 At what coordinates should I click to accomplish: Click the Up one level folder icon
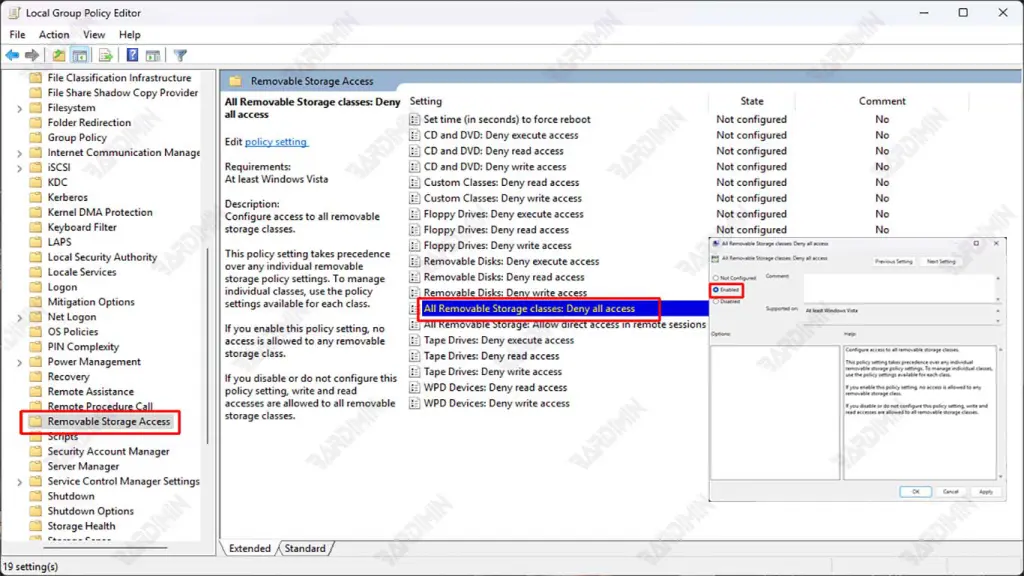pyautogui.click(x=59, y=56)
